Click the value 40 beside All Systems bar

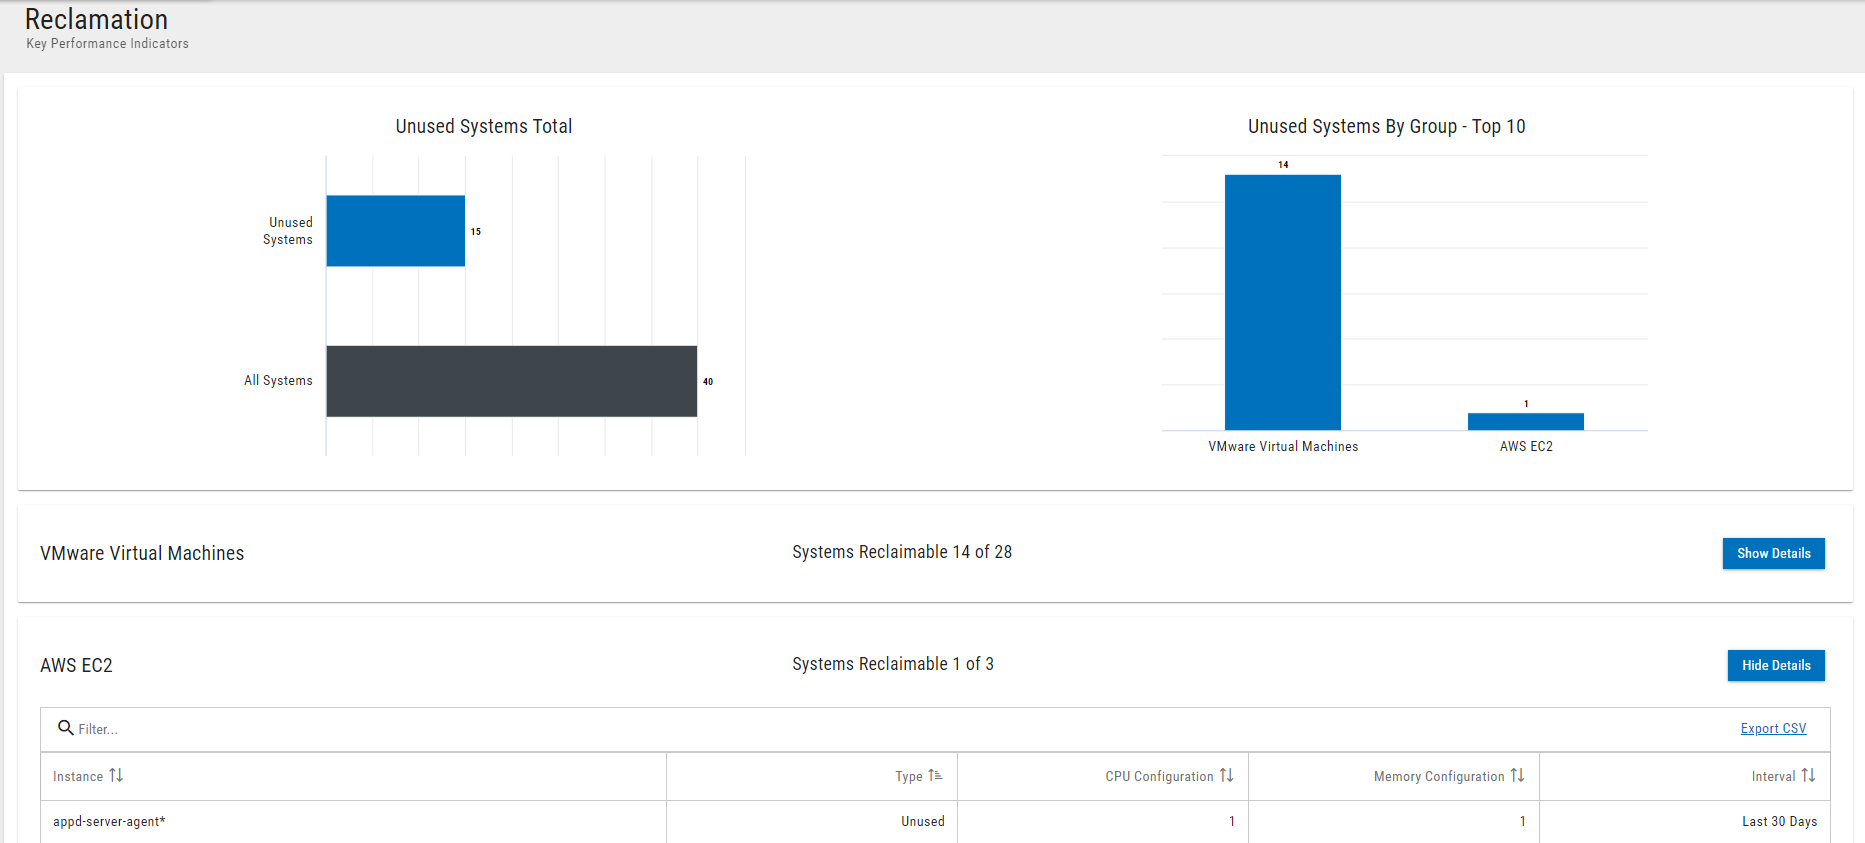(x=708, y=382)
